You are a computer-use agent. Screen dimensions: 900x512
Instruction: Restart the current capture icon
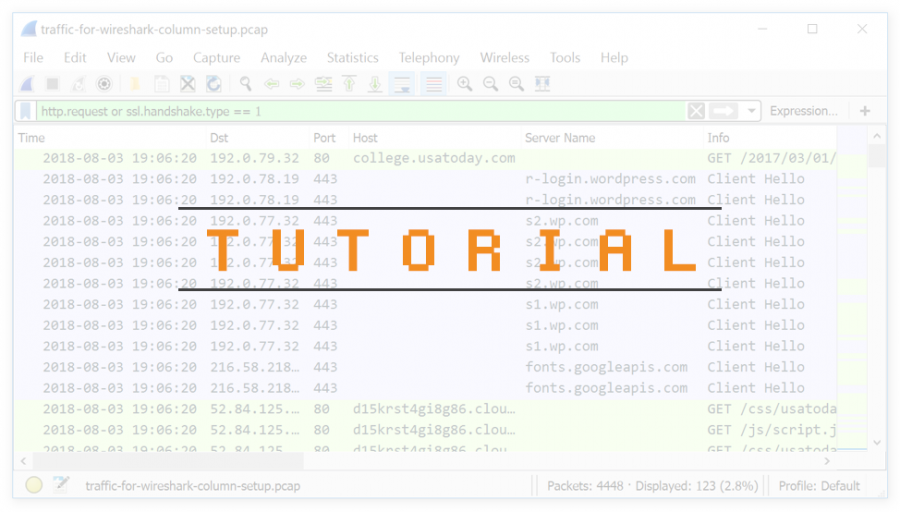pos(78,84)
